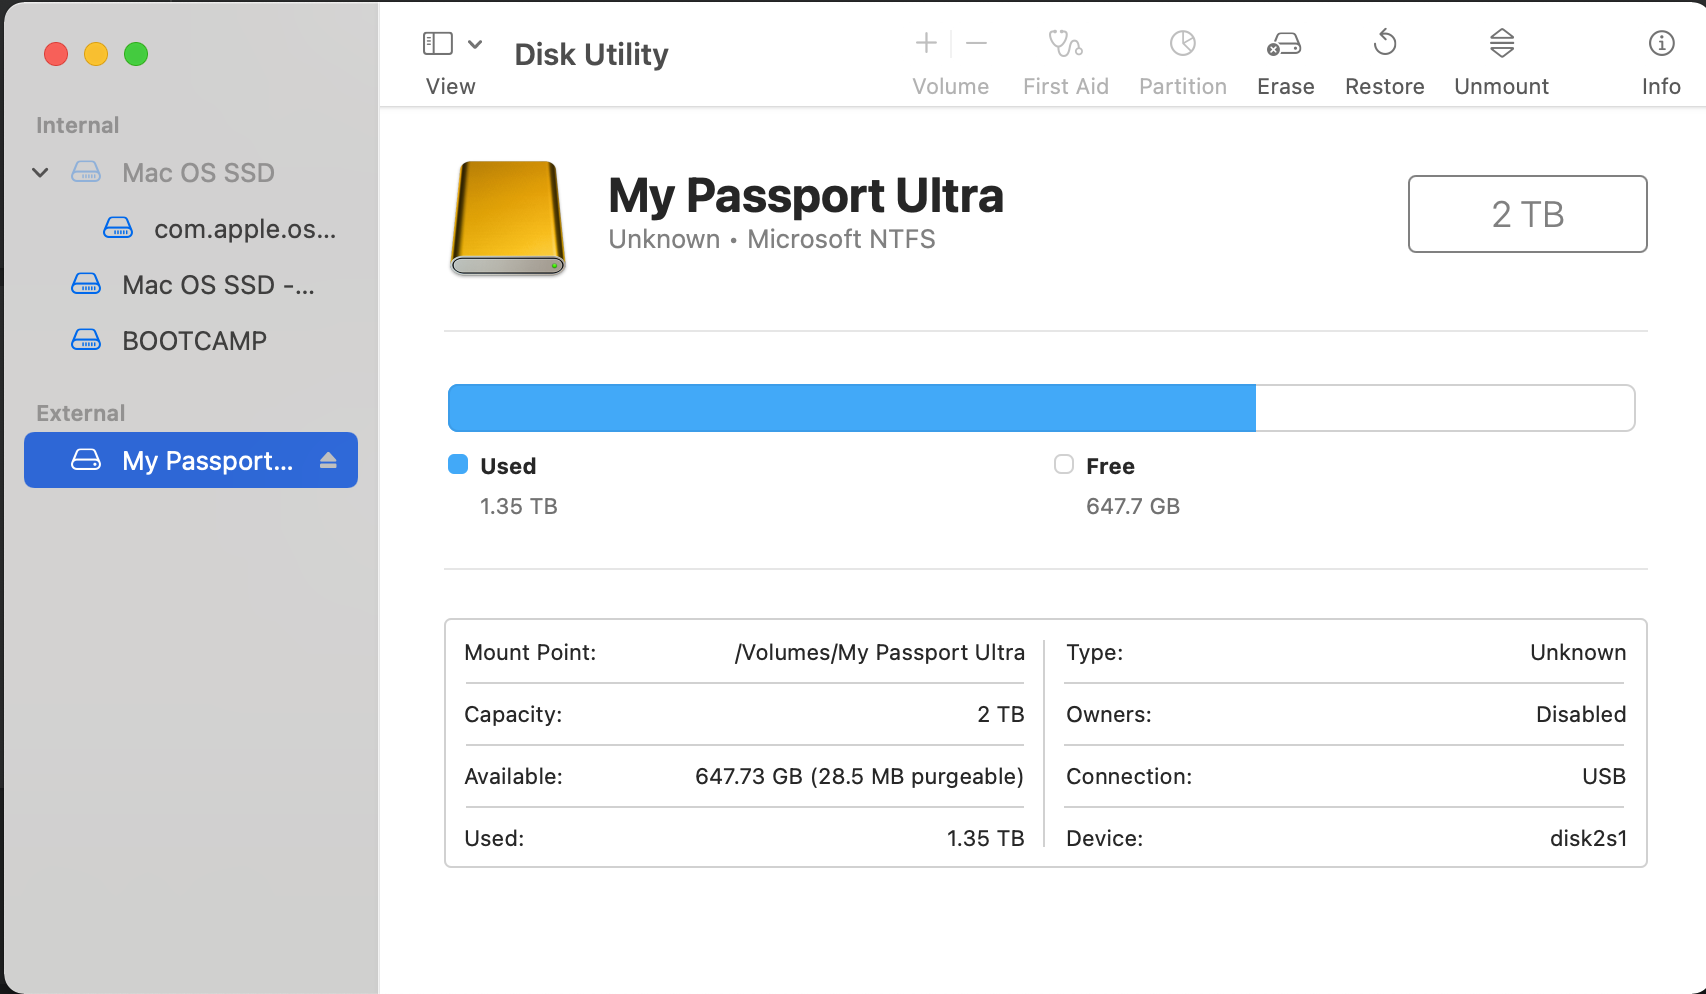Screen dimensions: 1706x994
Task: Click the Unmount toolbar icon
Action: 1502,43
